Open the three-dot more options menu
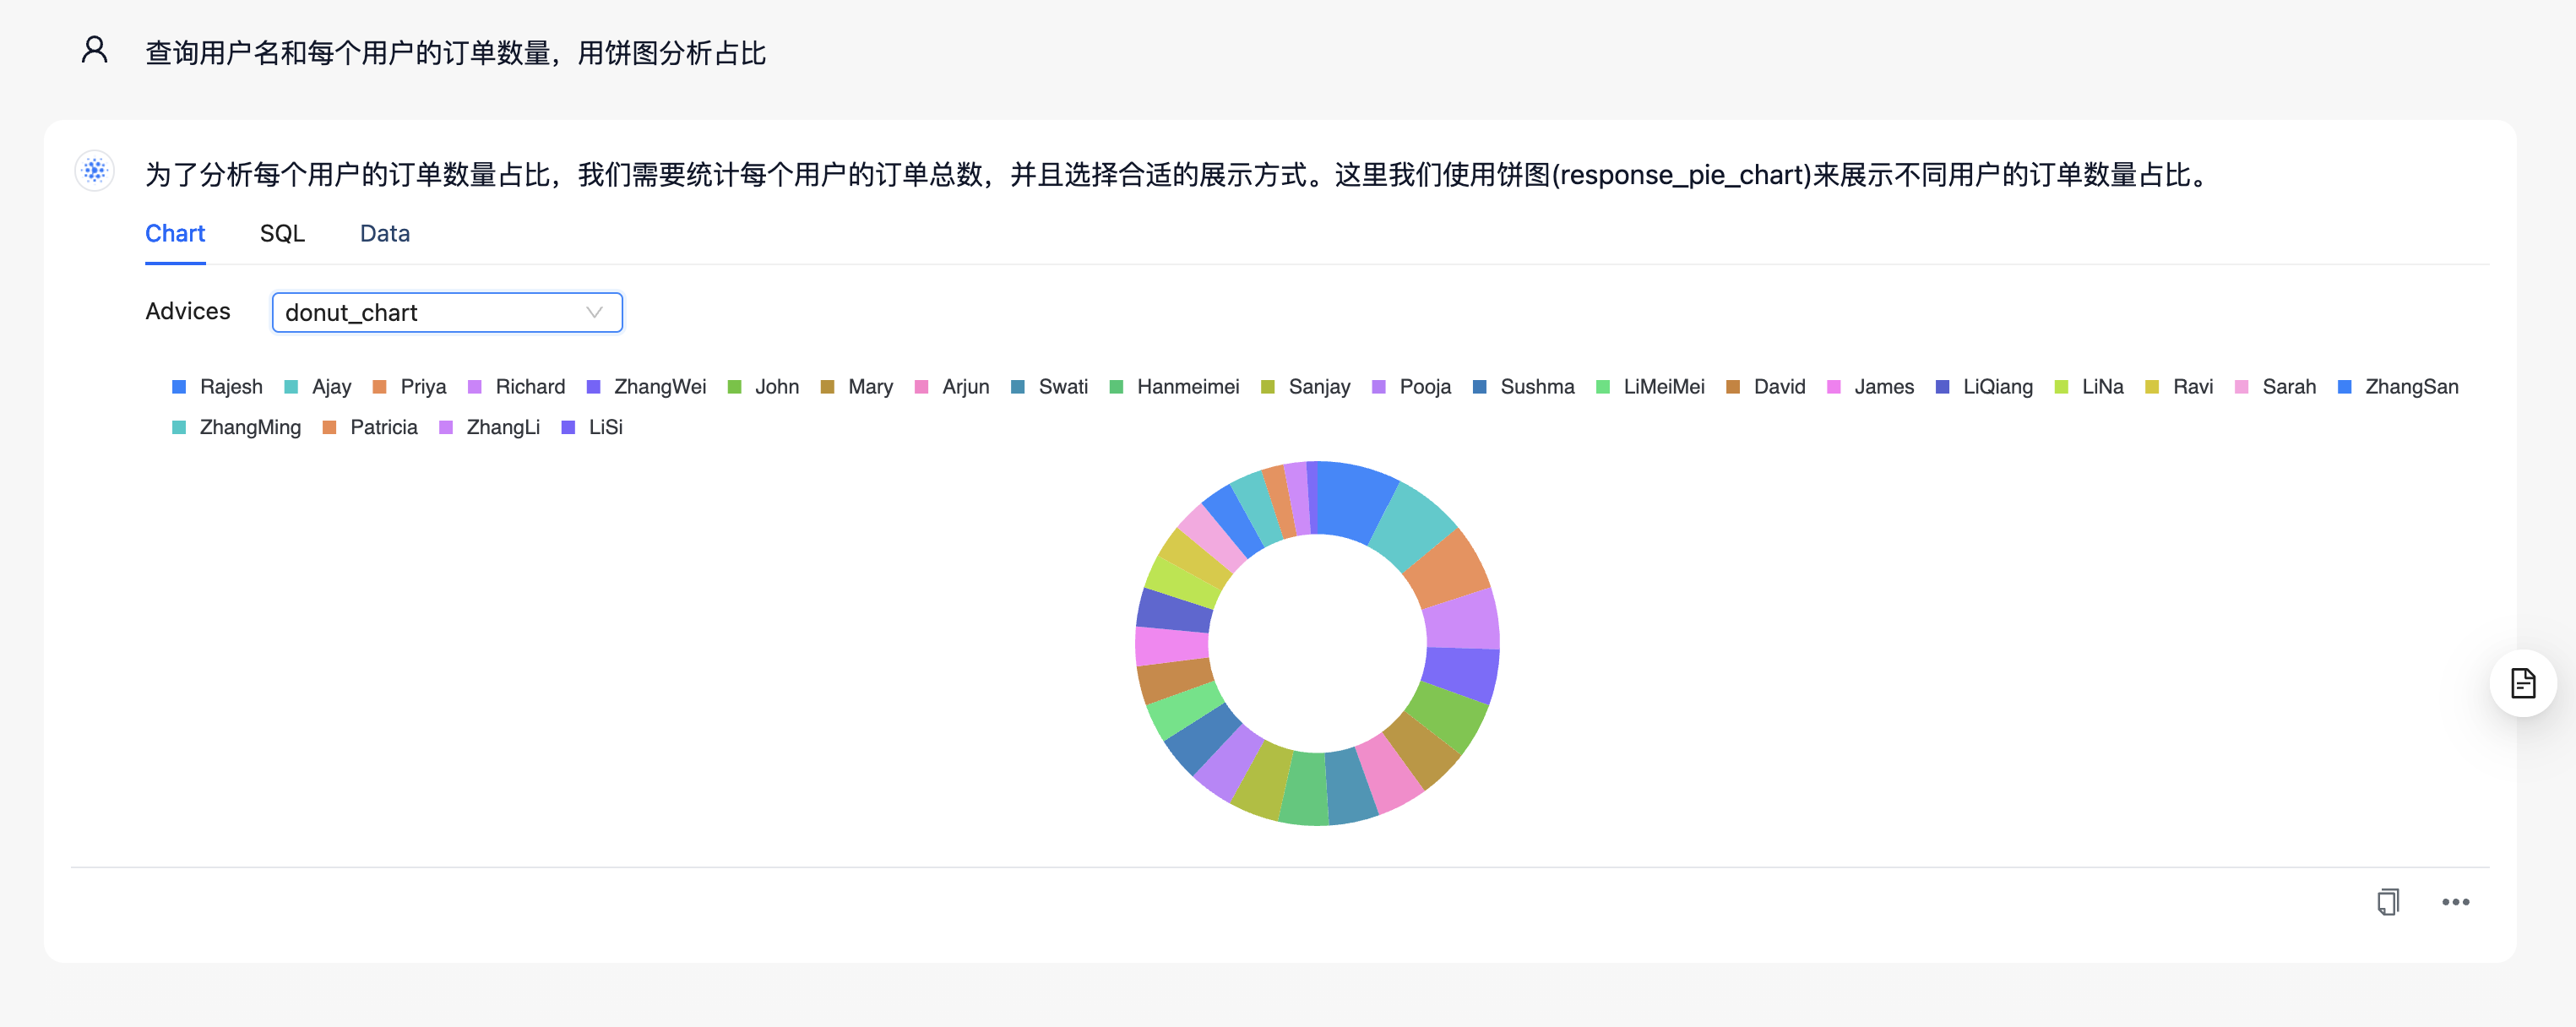 (2455, 902)
